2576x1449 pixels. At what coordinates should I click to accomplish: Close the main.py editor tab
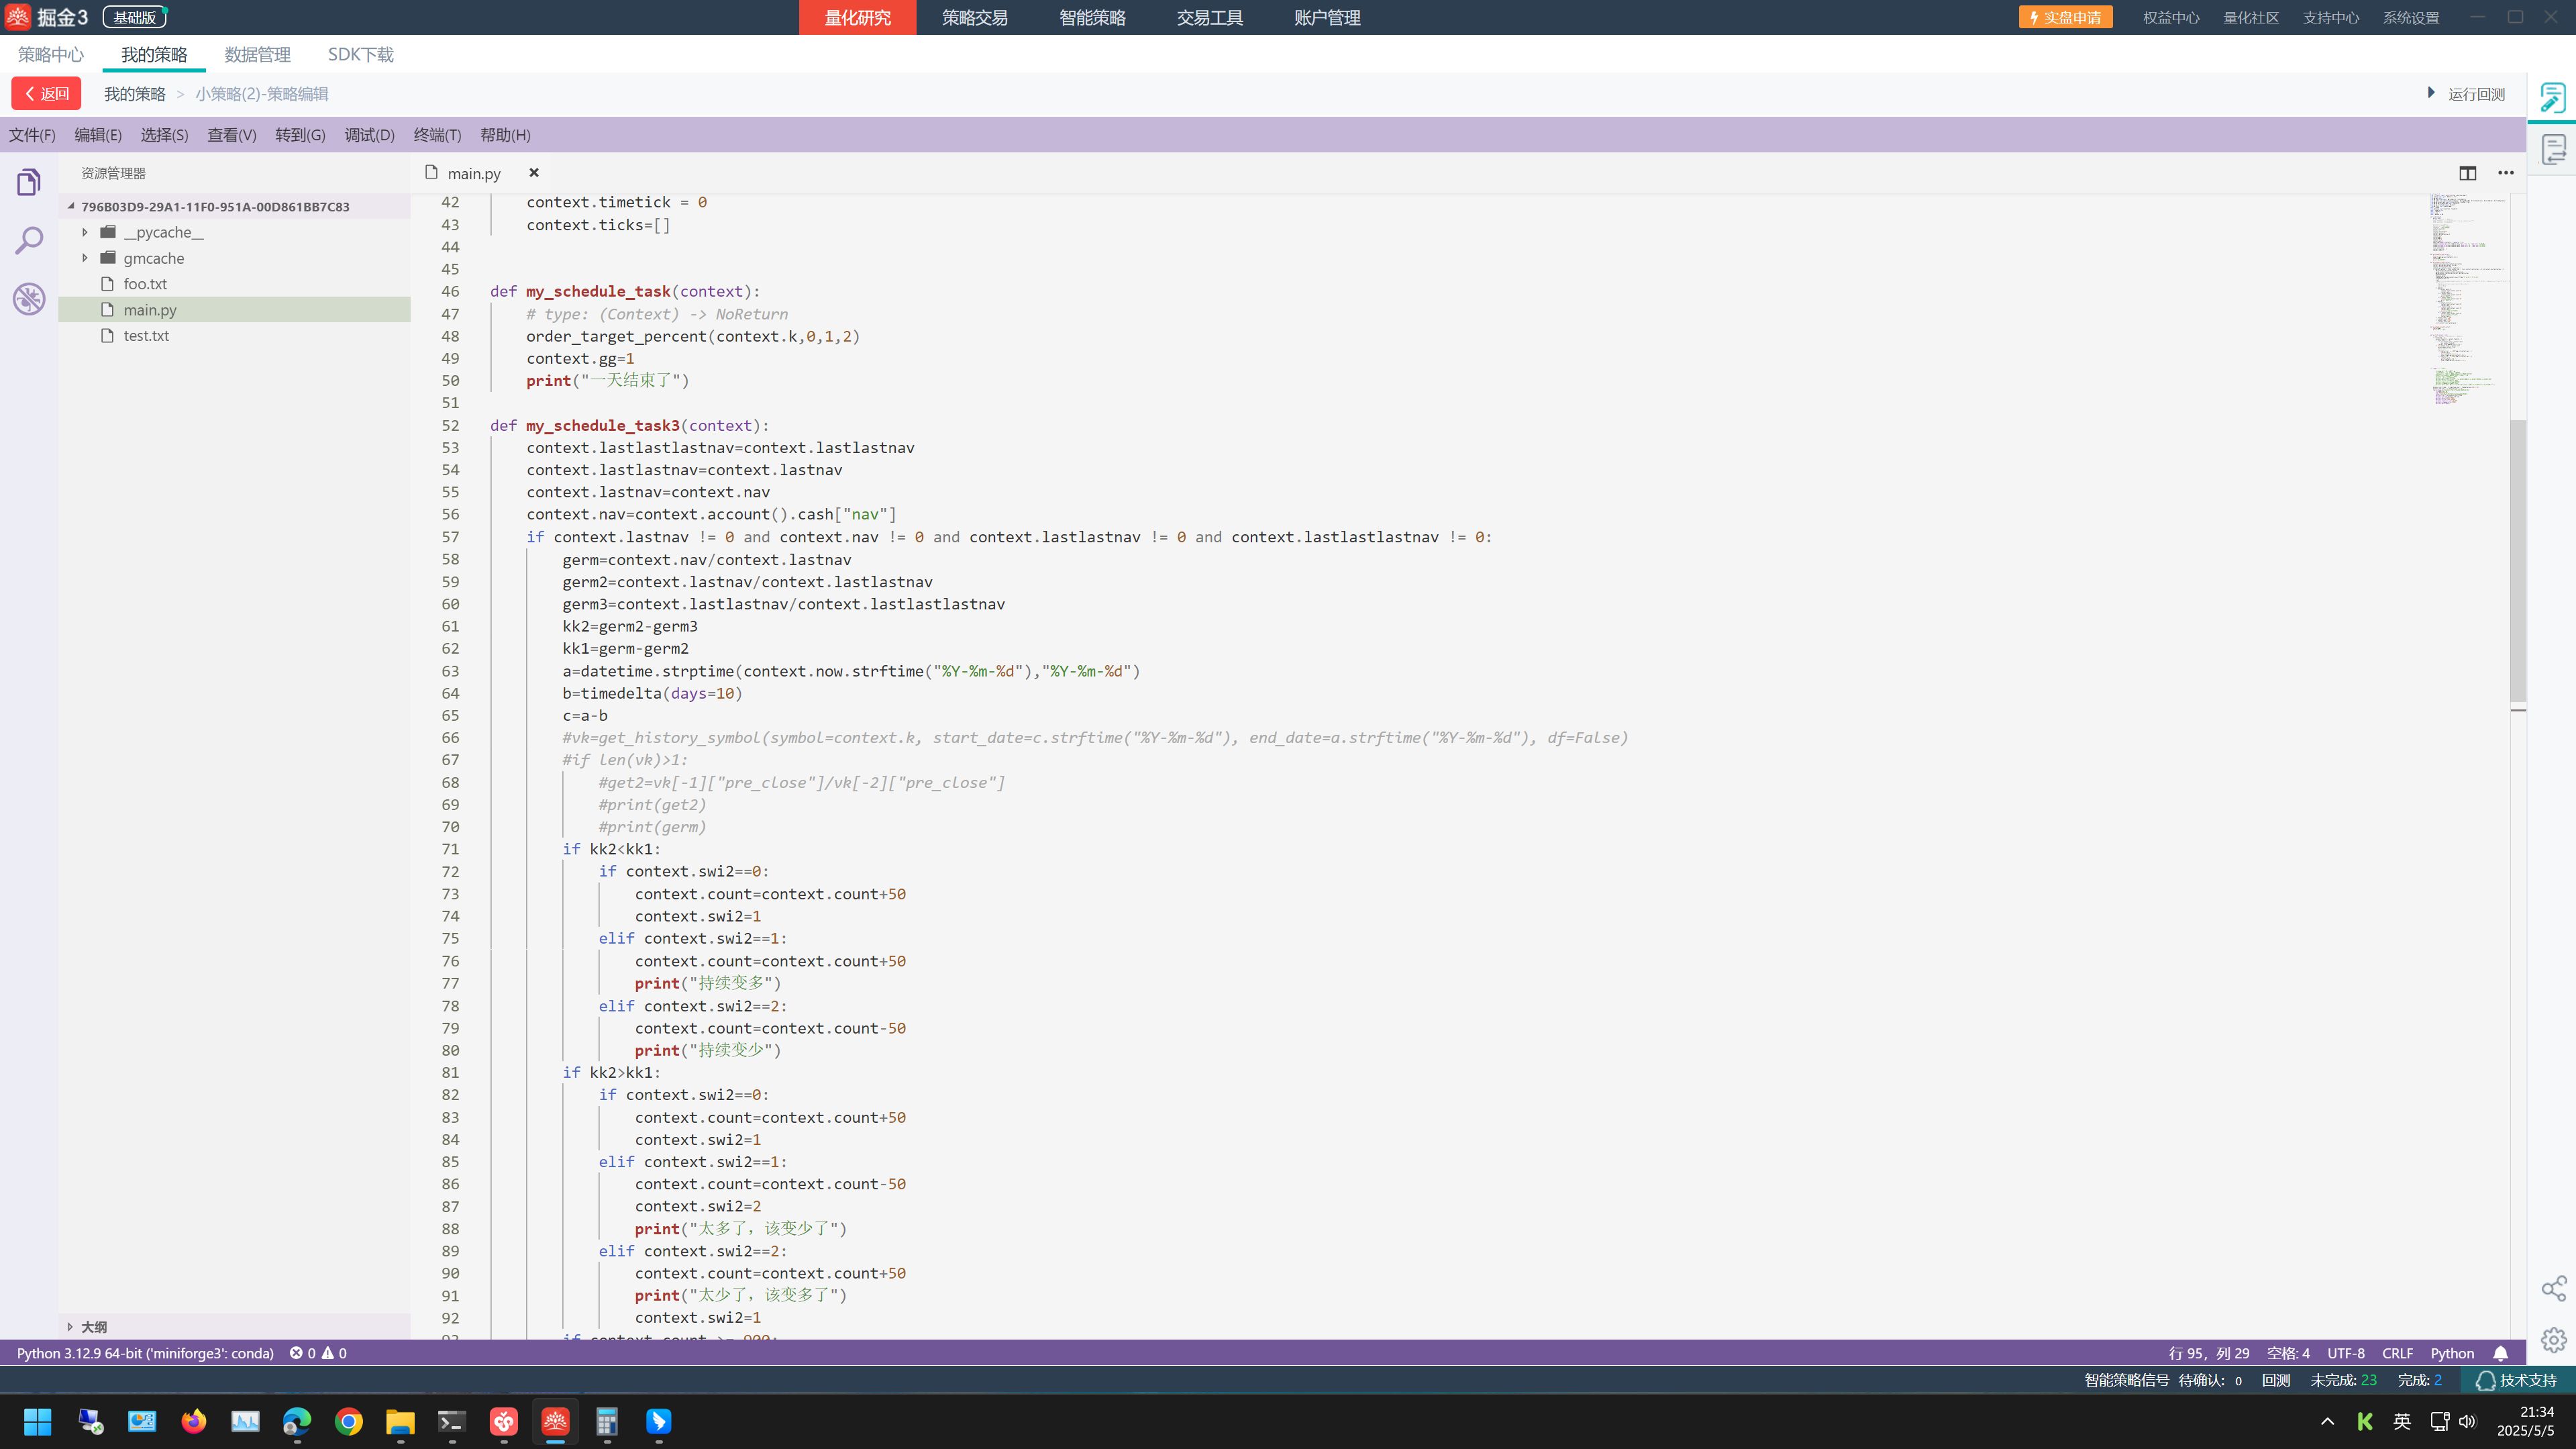pos(534,173)
